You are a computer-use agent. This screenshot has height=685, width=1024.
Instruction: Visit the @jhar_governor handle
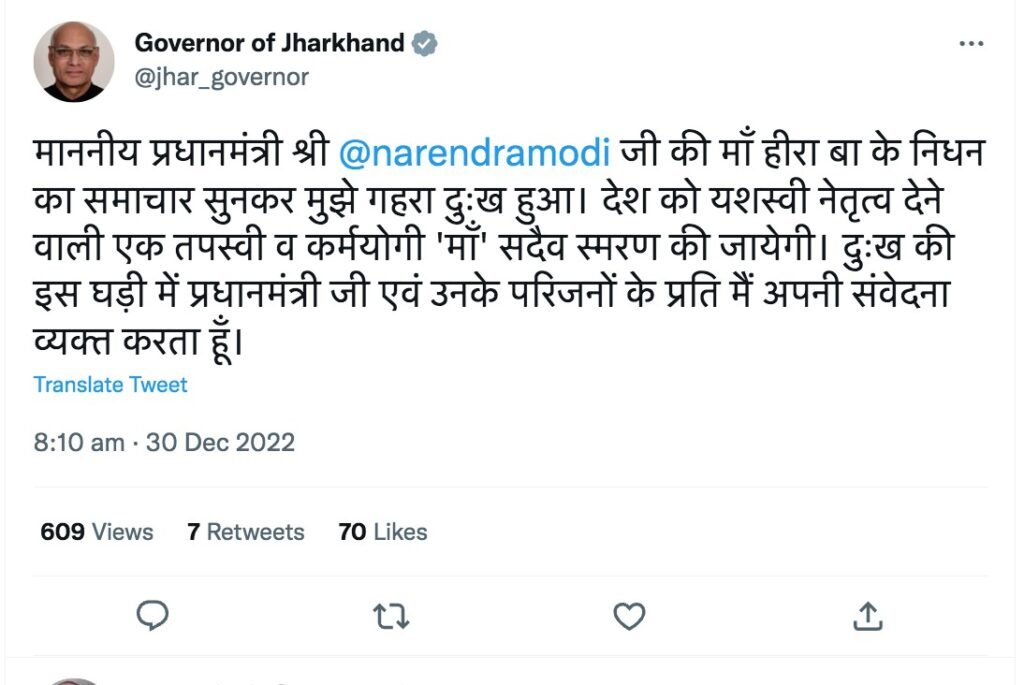pos(221,78)
